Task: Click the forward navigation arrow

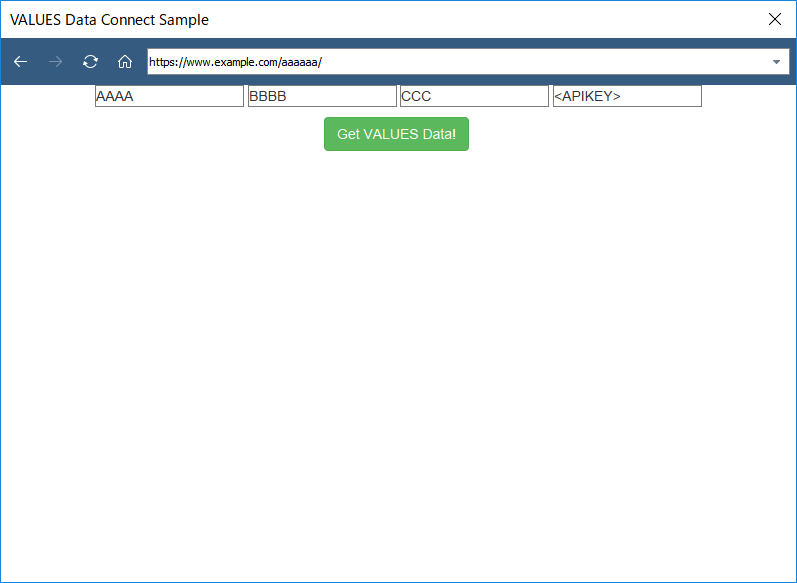Action: (x=55, y=62)
